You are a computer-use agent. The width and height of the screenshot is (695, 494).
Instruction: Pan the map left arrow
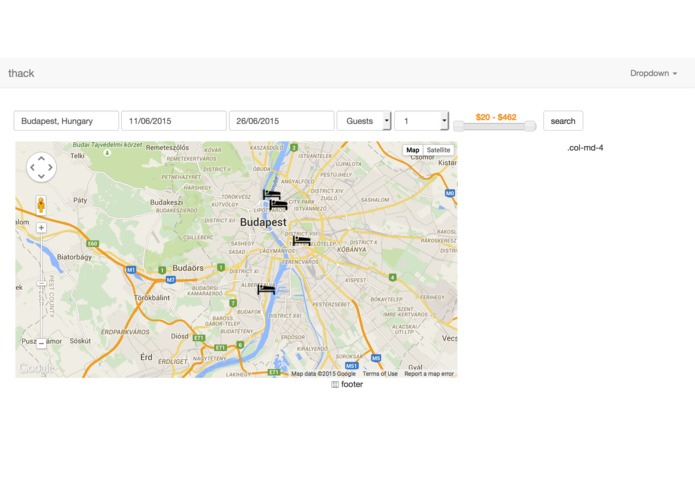pyautogui.click(x=32, y=167)
